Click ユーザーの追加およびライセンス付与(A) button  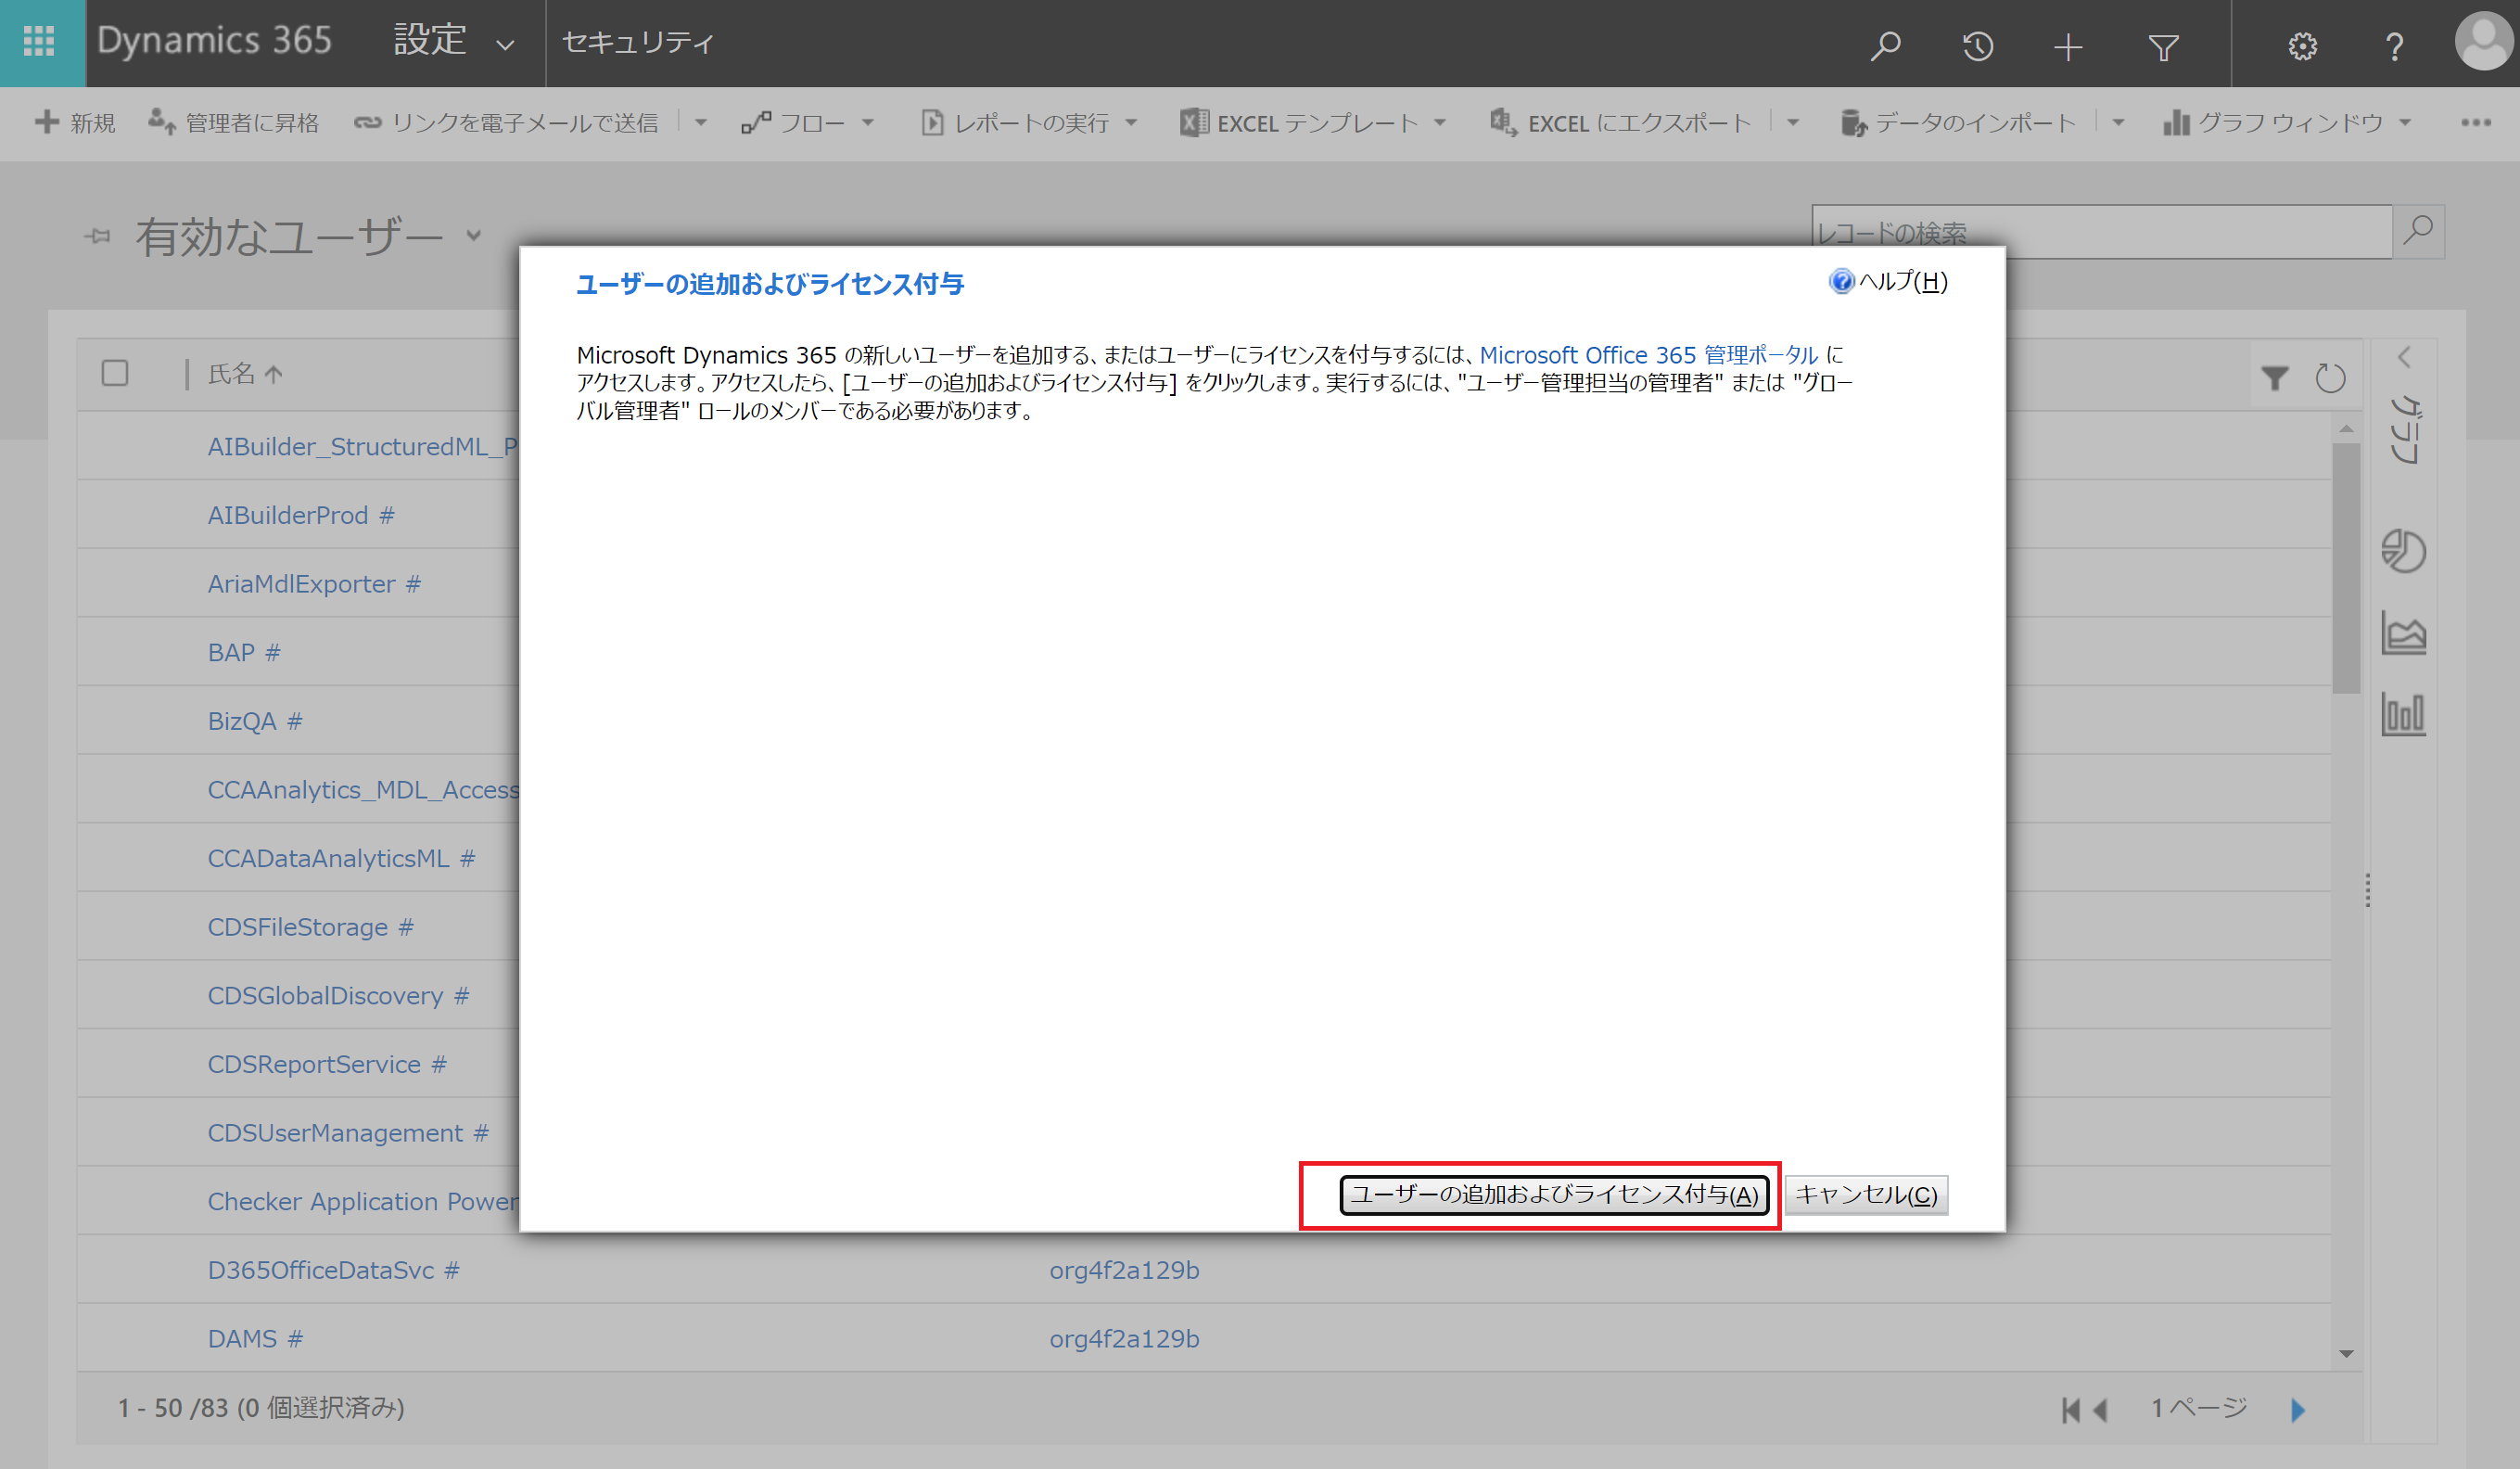[1554, 1195]
